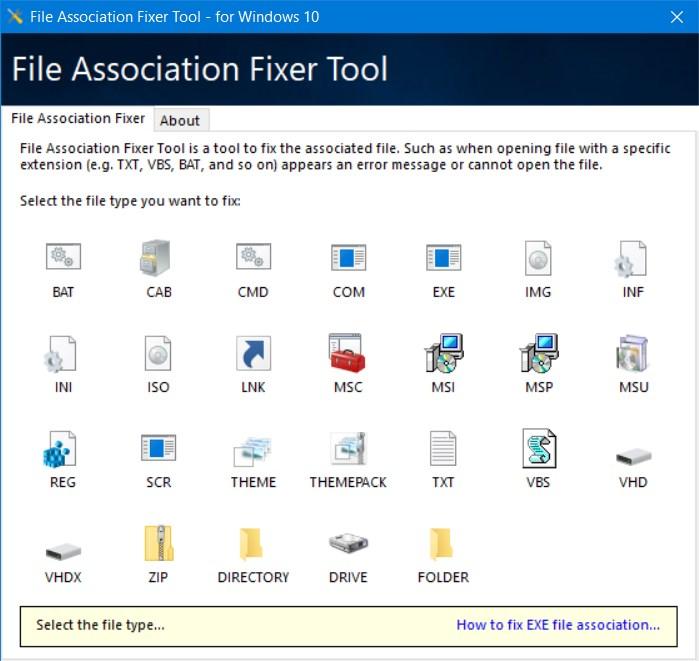The image size is (699, 661).
Task: Pick the MSP installer patch icon
Action: click(x=539, y=353)
